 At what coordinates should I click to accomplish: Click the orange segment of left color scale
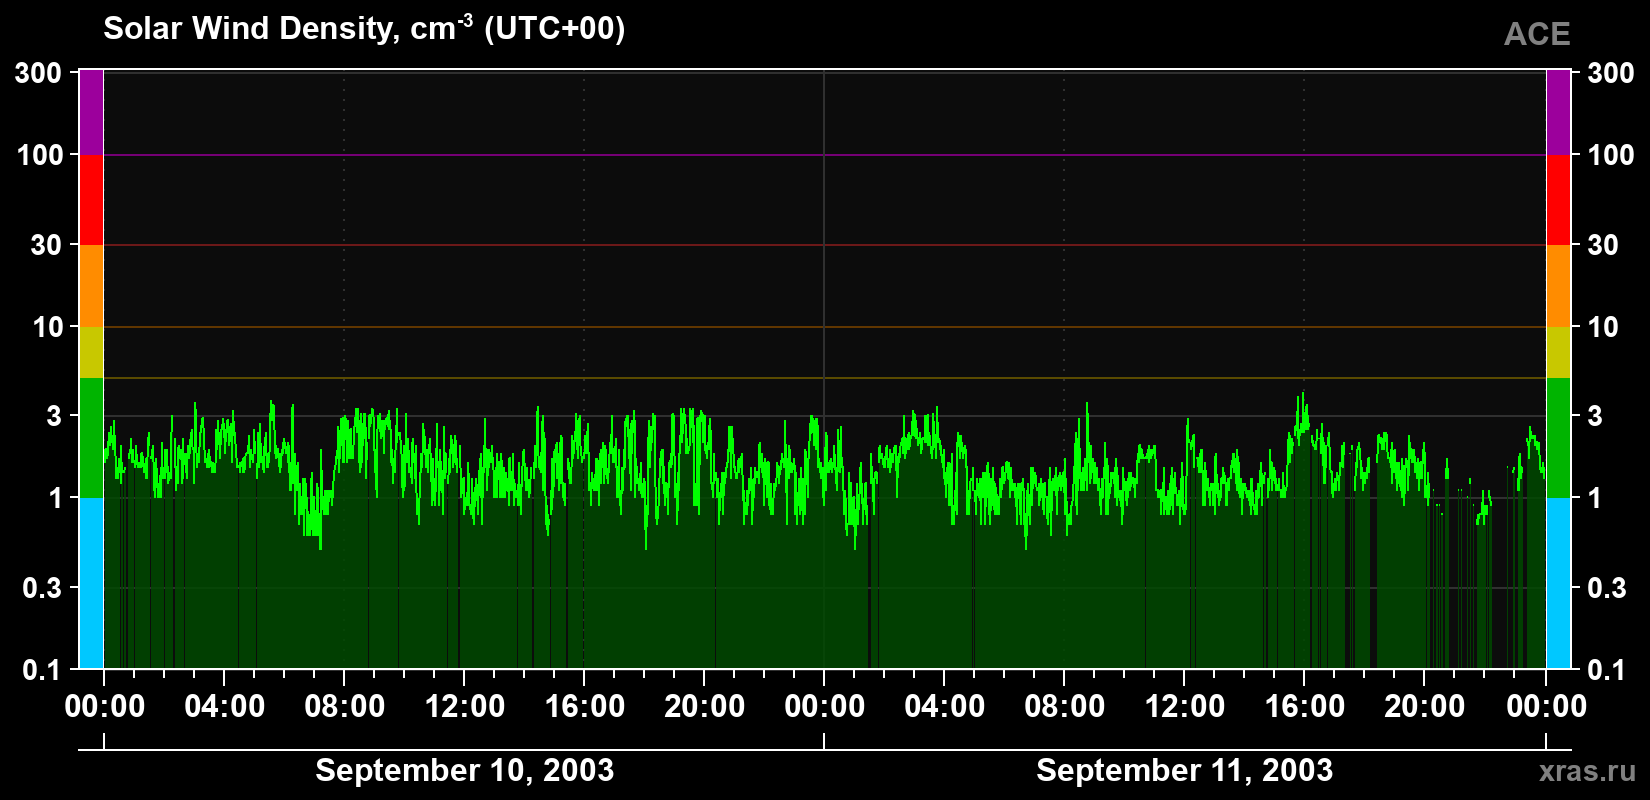(x=91, y=286)
